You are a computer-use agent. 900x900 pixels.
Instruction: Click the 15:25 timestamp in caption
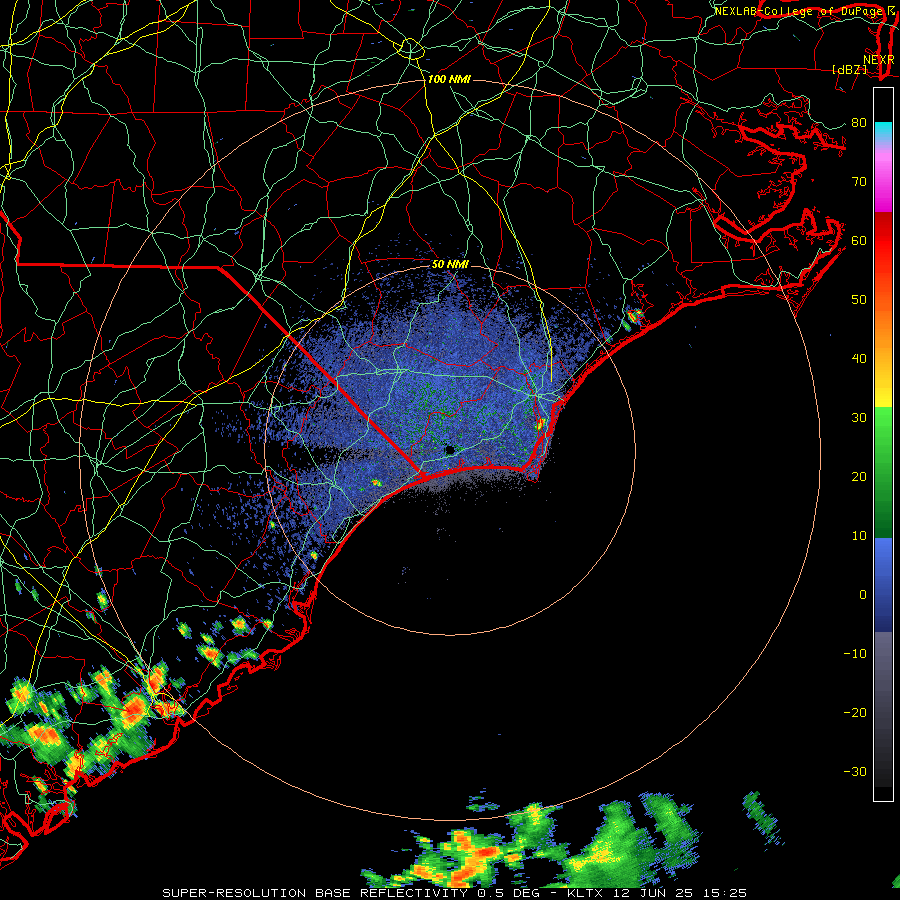pos(726,893)
